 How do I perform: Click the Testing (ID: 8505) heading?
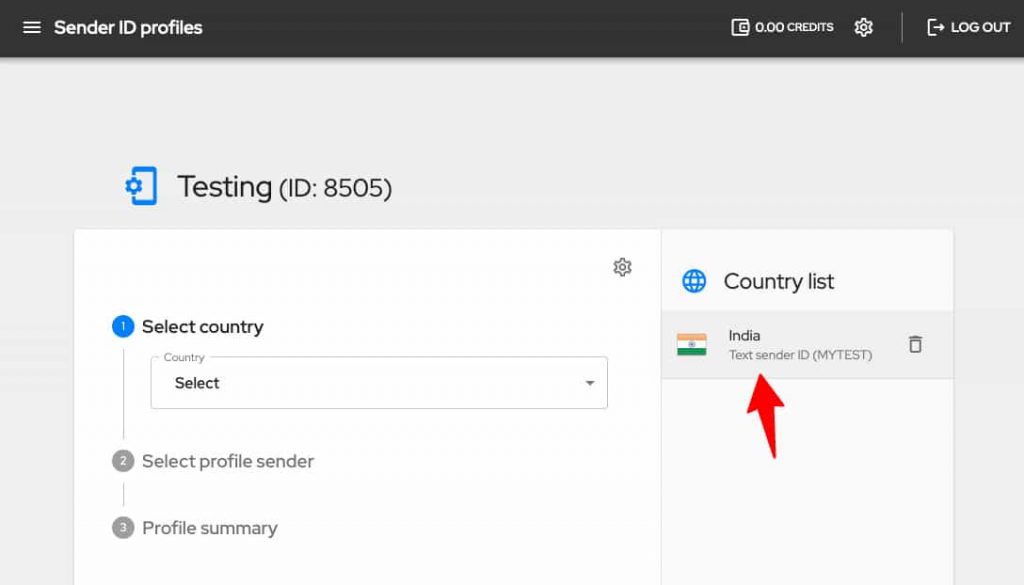pos(284,187)
